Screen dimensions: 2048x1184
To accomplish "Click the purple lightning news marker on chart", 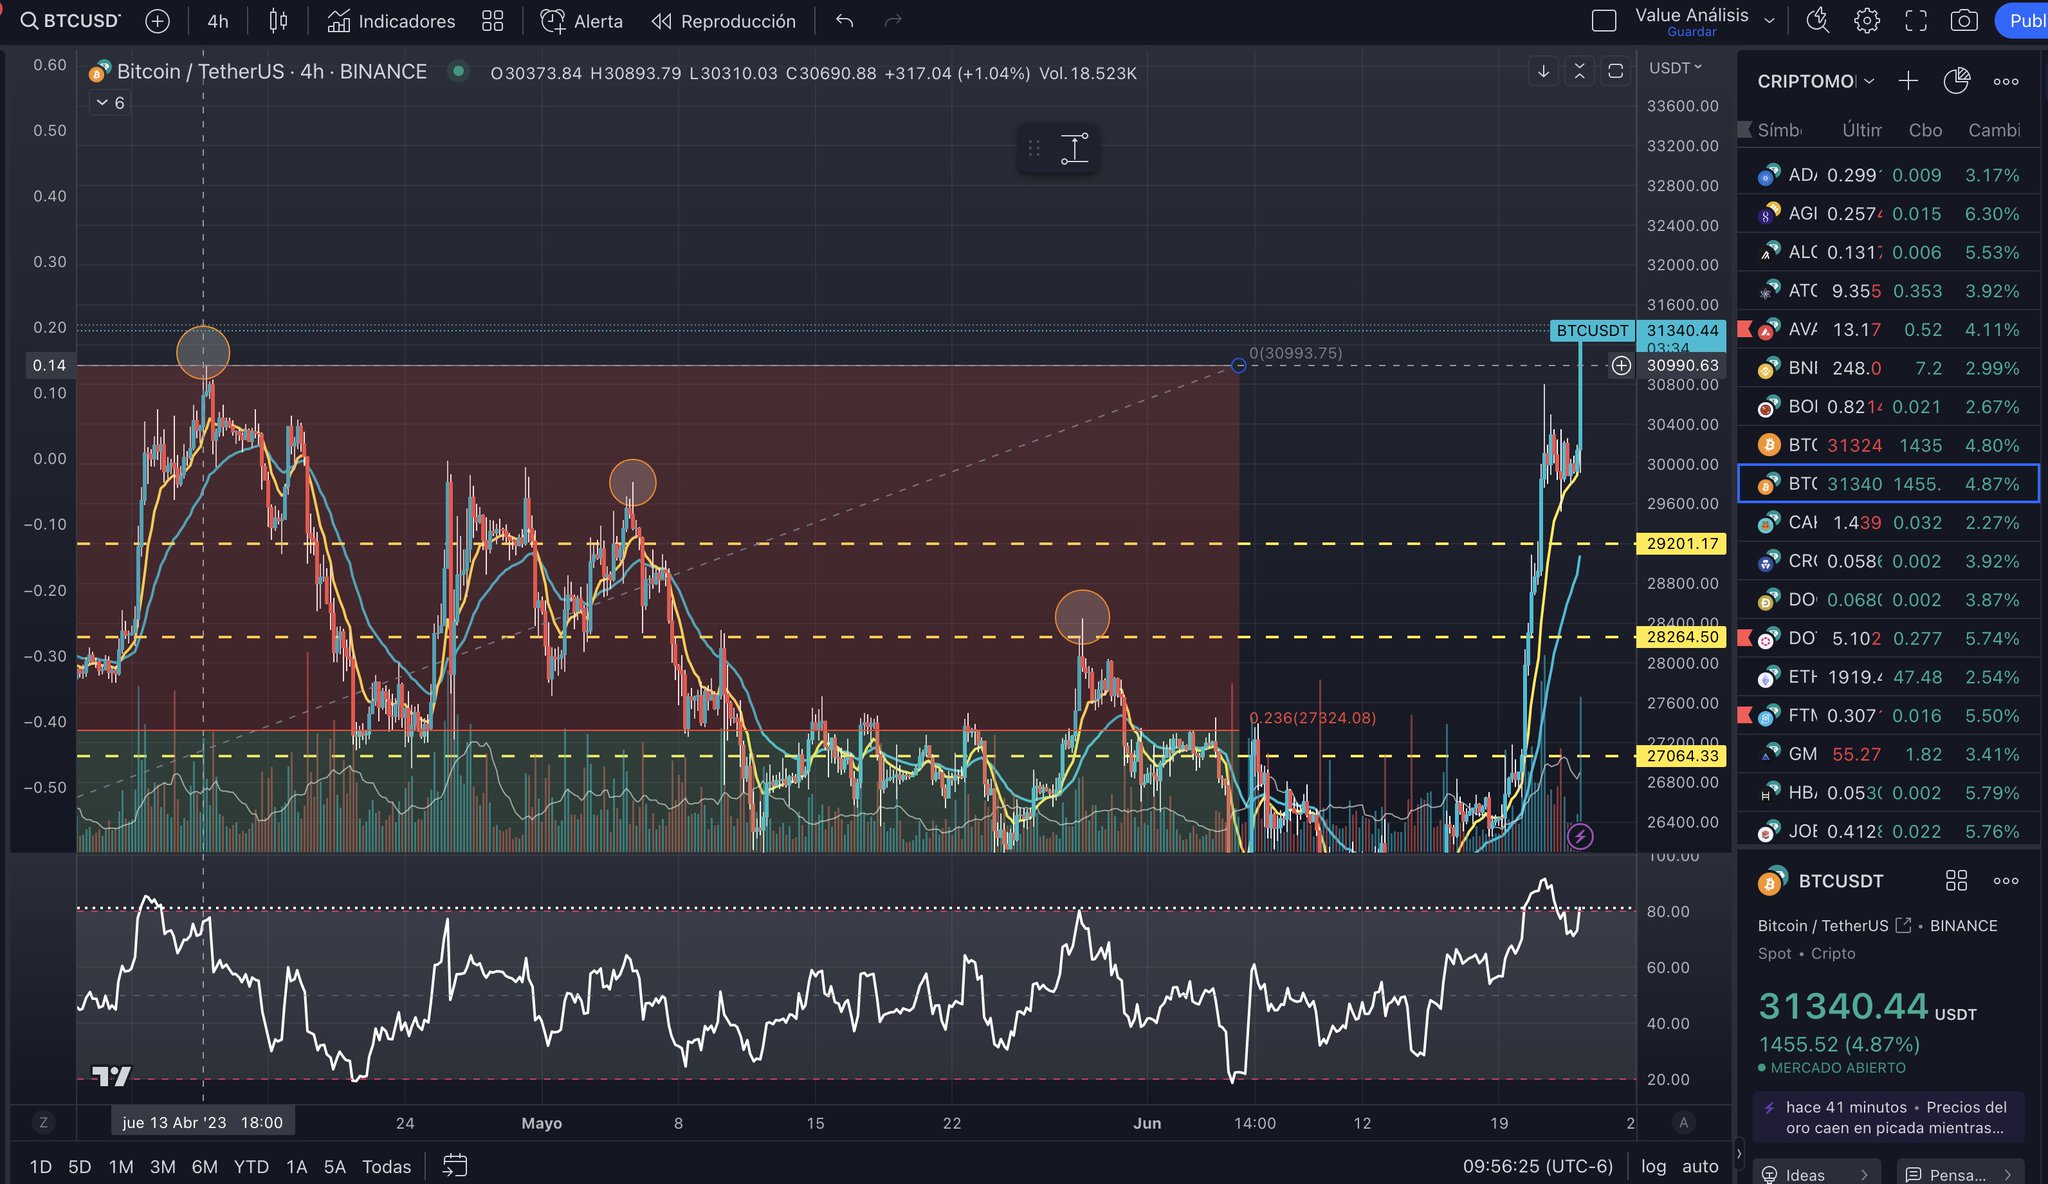I will pos(1579,836).
